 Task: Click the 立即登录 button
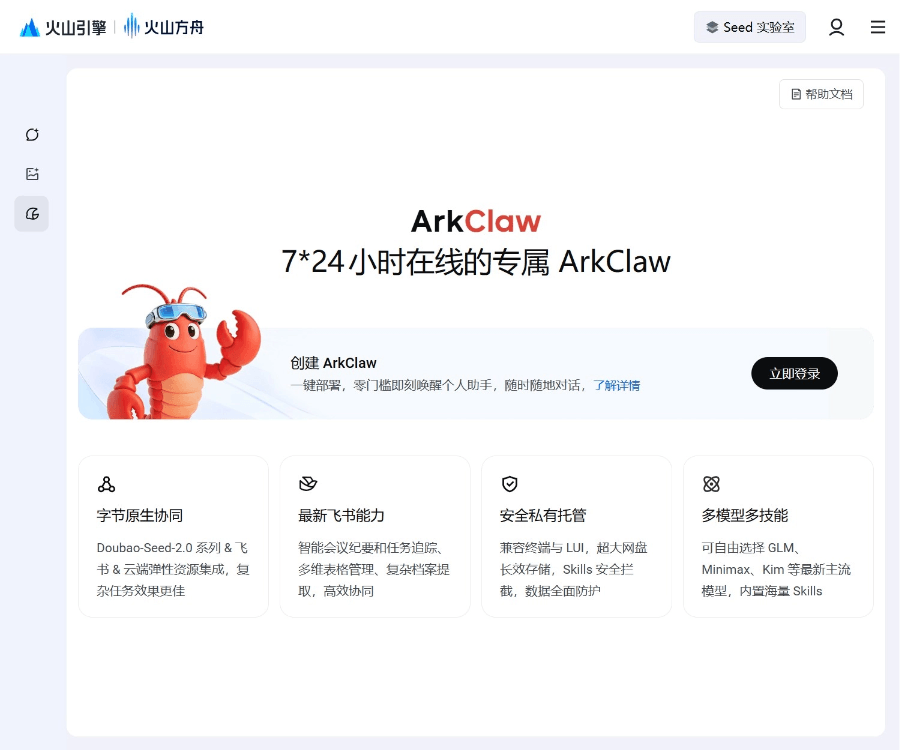(794, 373)
